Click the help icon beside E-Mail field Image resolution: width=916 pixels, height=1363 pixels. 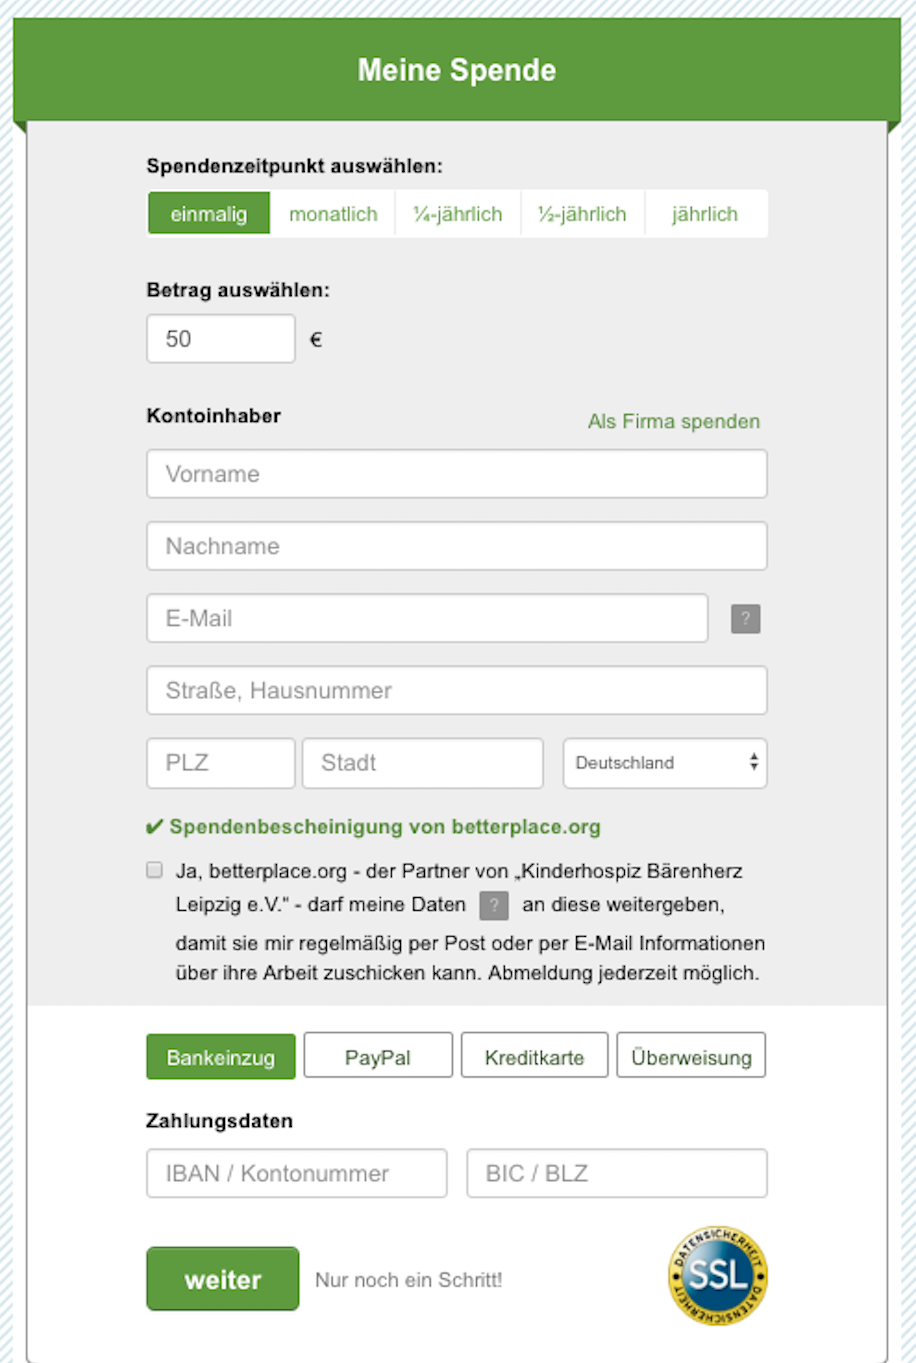[745, 619]
